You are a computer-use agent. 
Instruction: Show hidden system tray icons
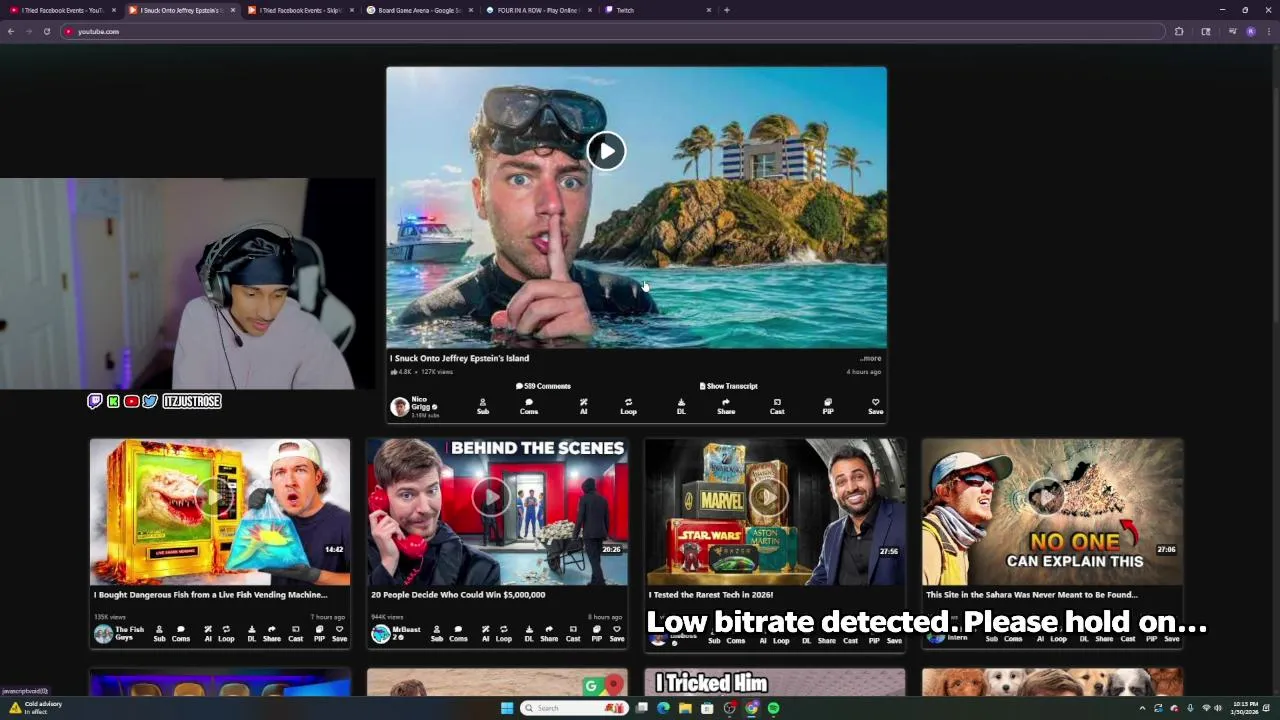1142,708
